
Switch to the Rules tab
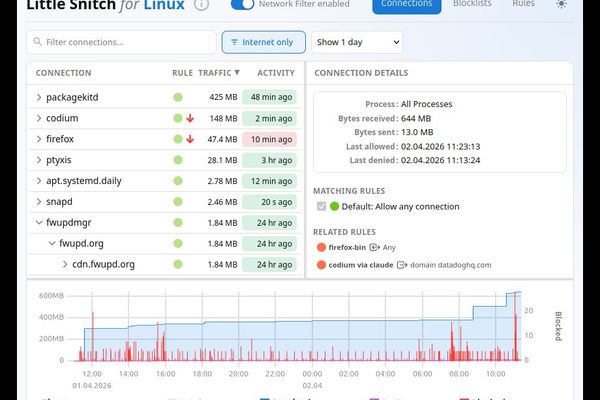coord(523,4)
